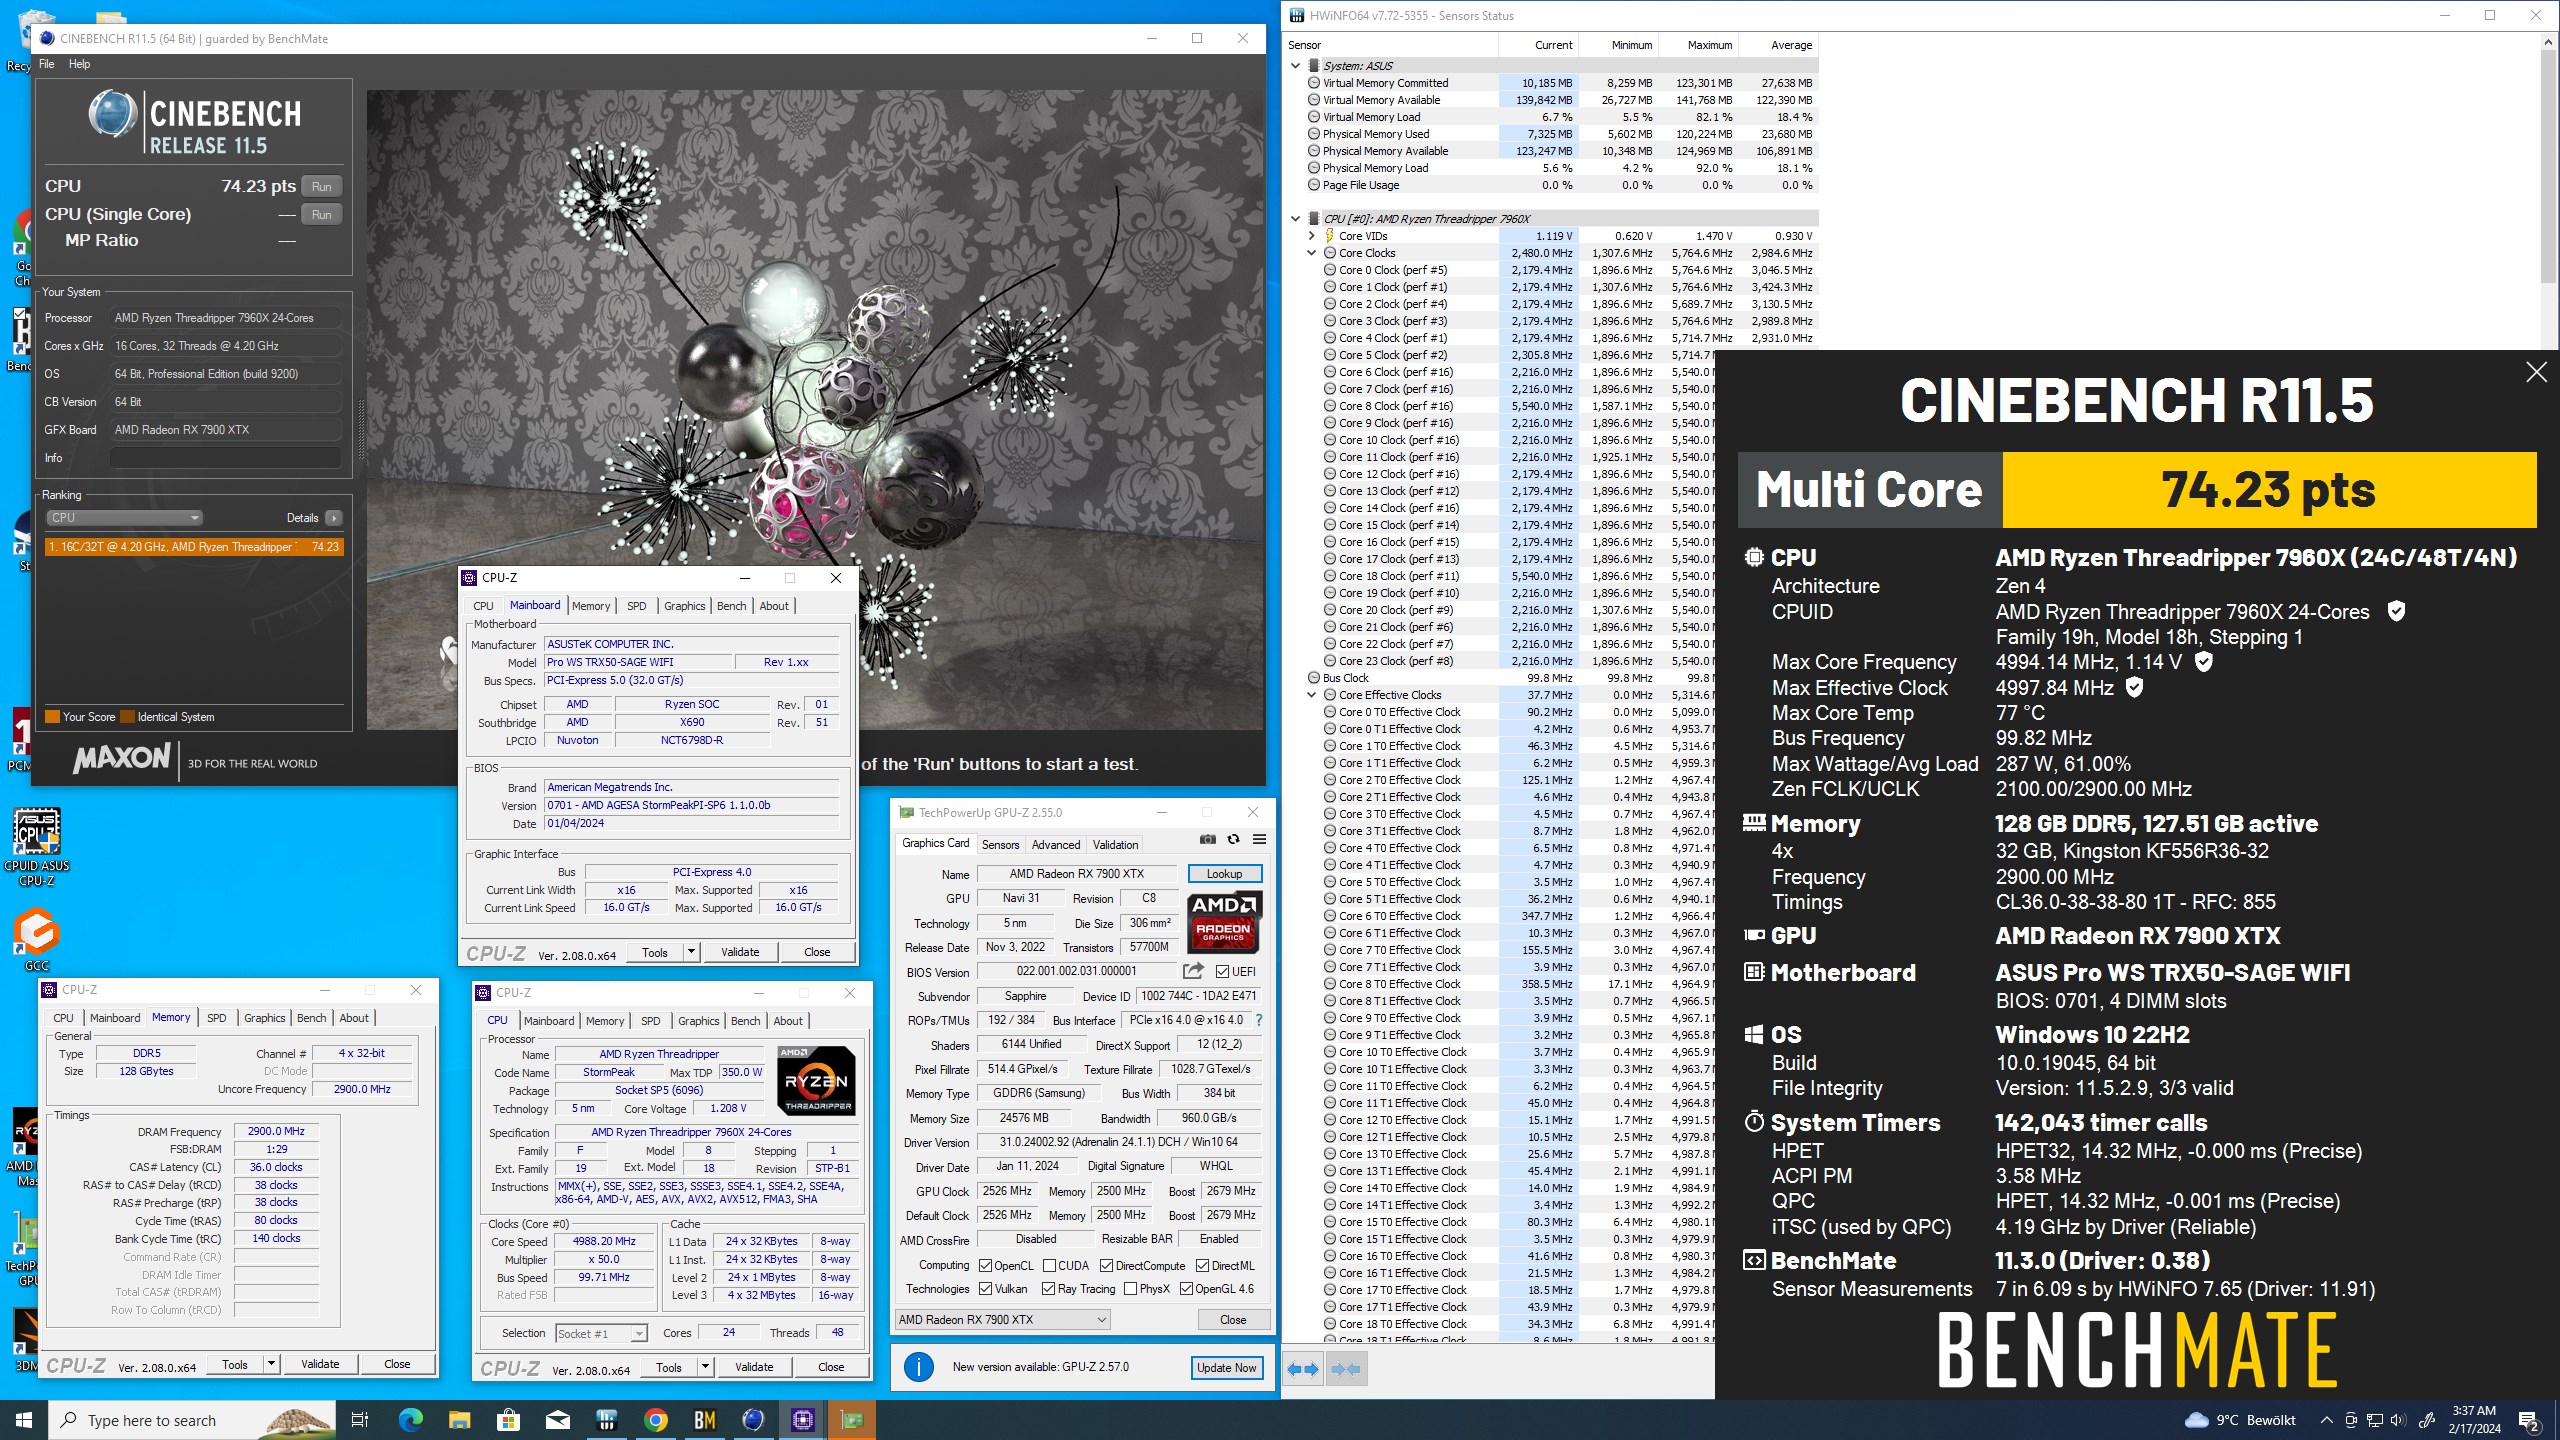Open SPD tab in CPU-Z Mainboard window

tap(636, 606)
